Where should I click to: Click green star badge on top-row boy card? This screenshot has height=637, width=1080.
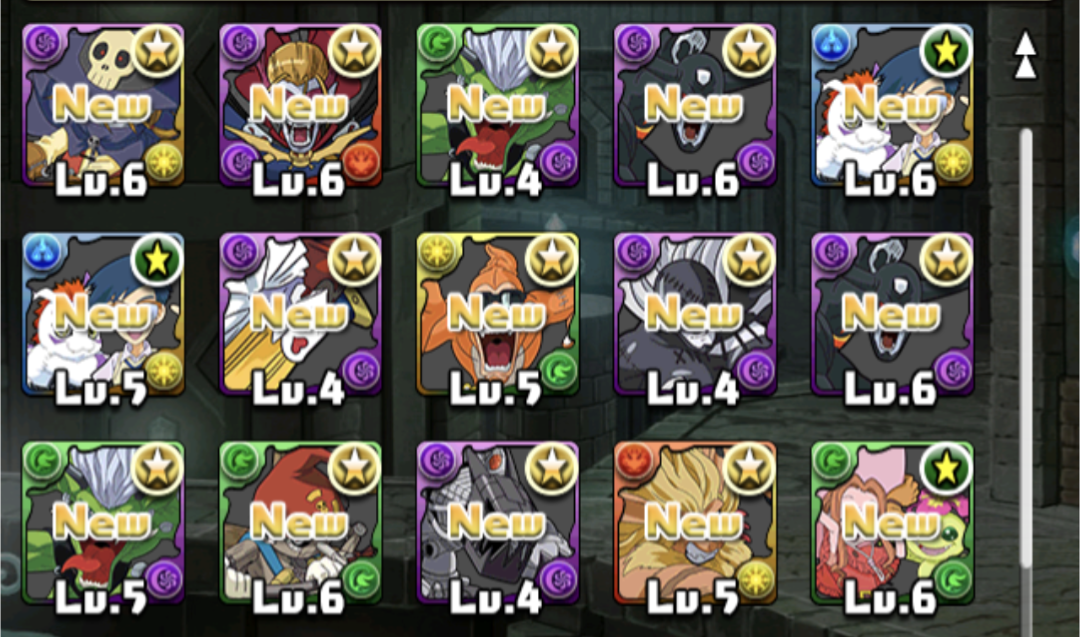(946, 51)
